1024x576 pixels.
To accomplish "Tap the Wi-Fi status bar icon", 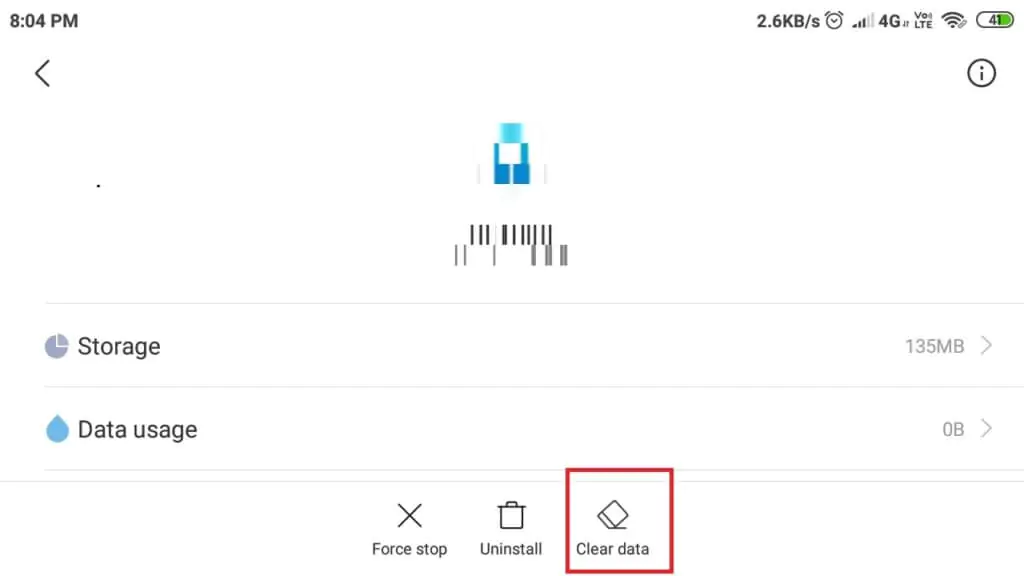I will pos(954,20).
